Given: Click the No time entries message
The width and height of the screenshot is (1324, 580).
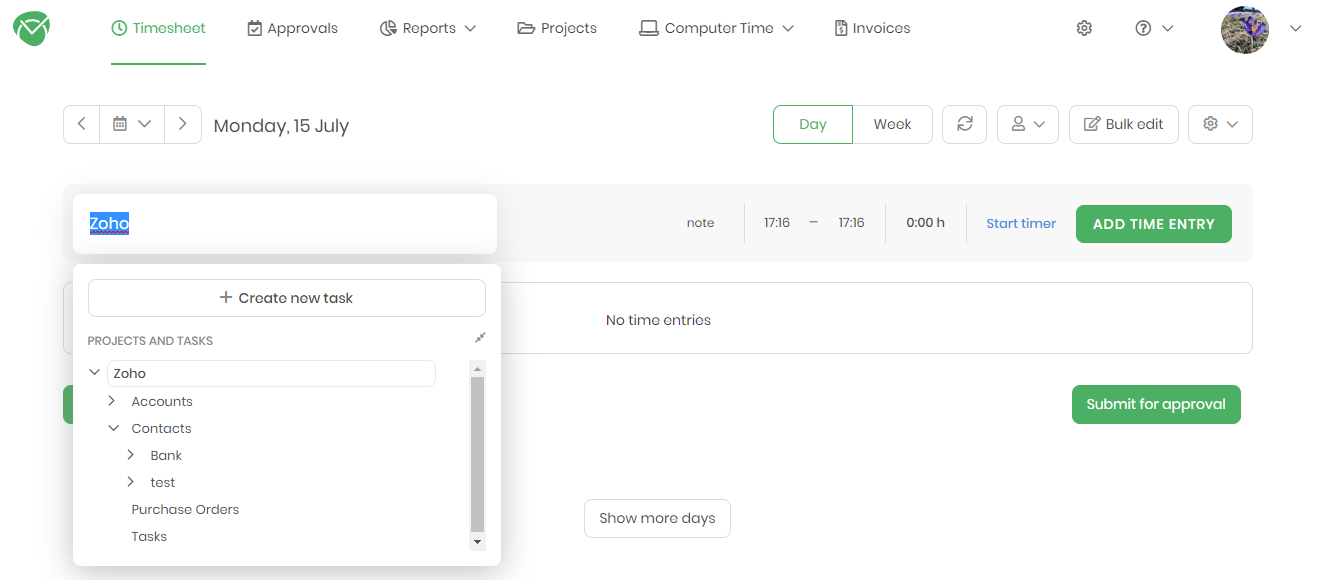Looking at the screenshot, I should (x=658, y=320).
